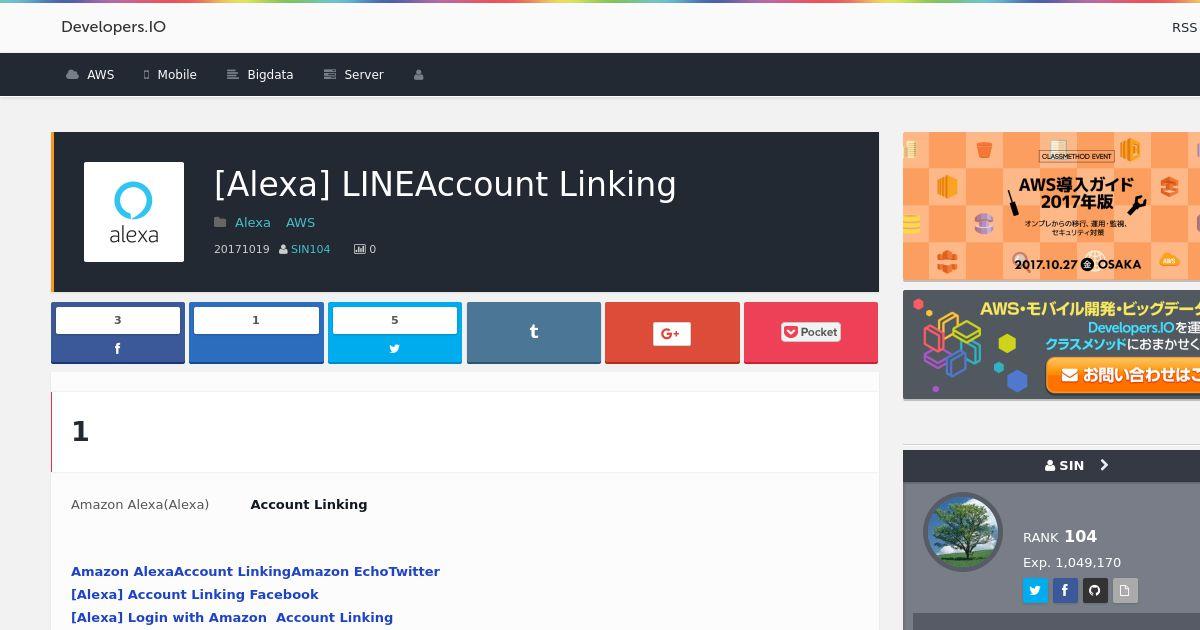Click the share button showing count 1
Viewport: 1200px width, 630px height.
pyautogui.click(x=256, y=333)
